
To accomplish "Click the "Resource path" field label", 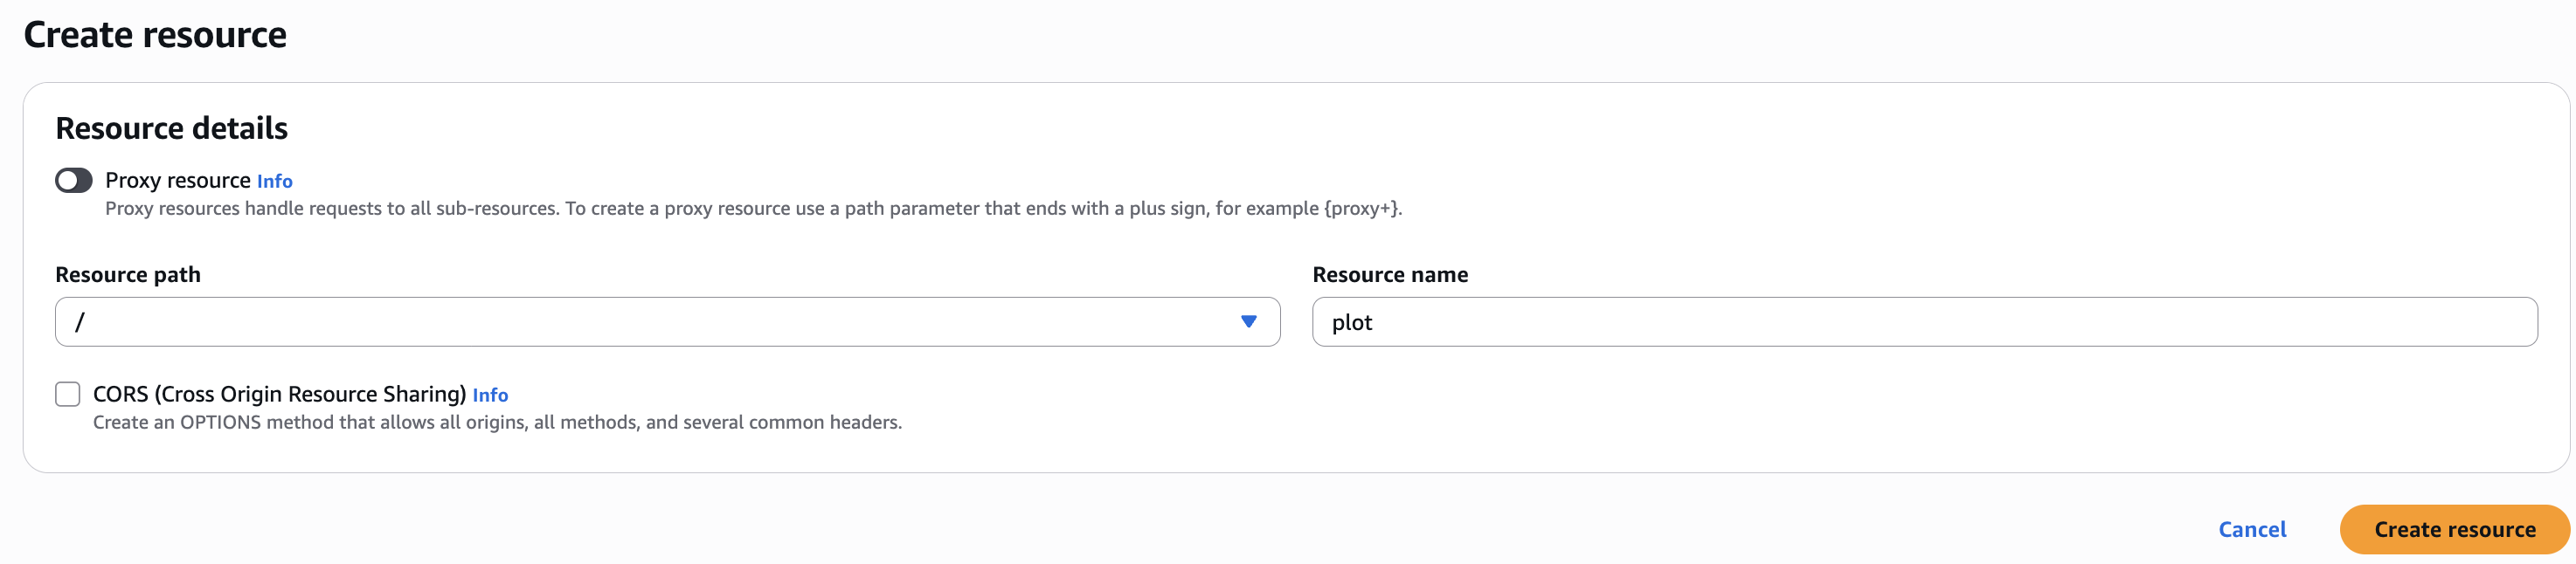I will [128, 275].
